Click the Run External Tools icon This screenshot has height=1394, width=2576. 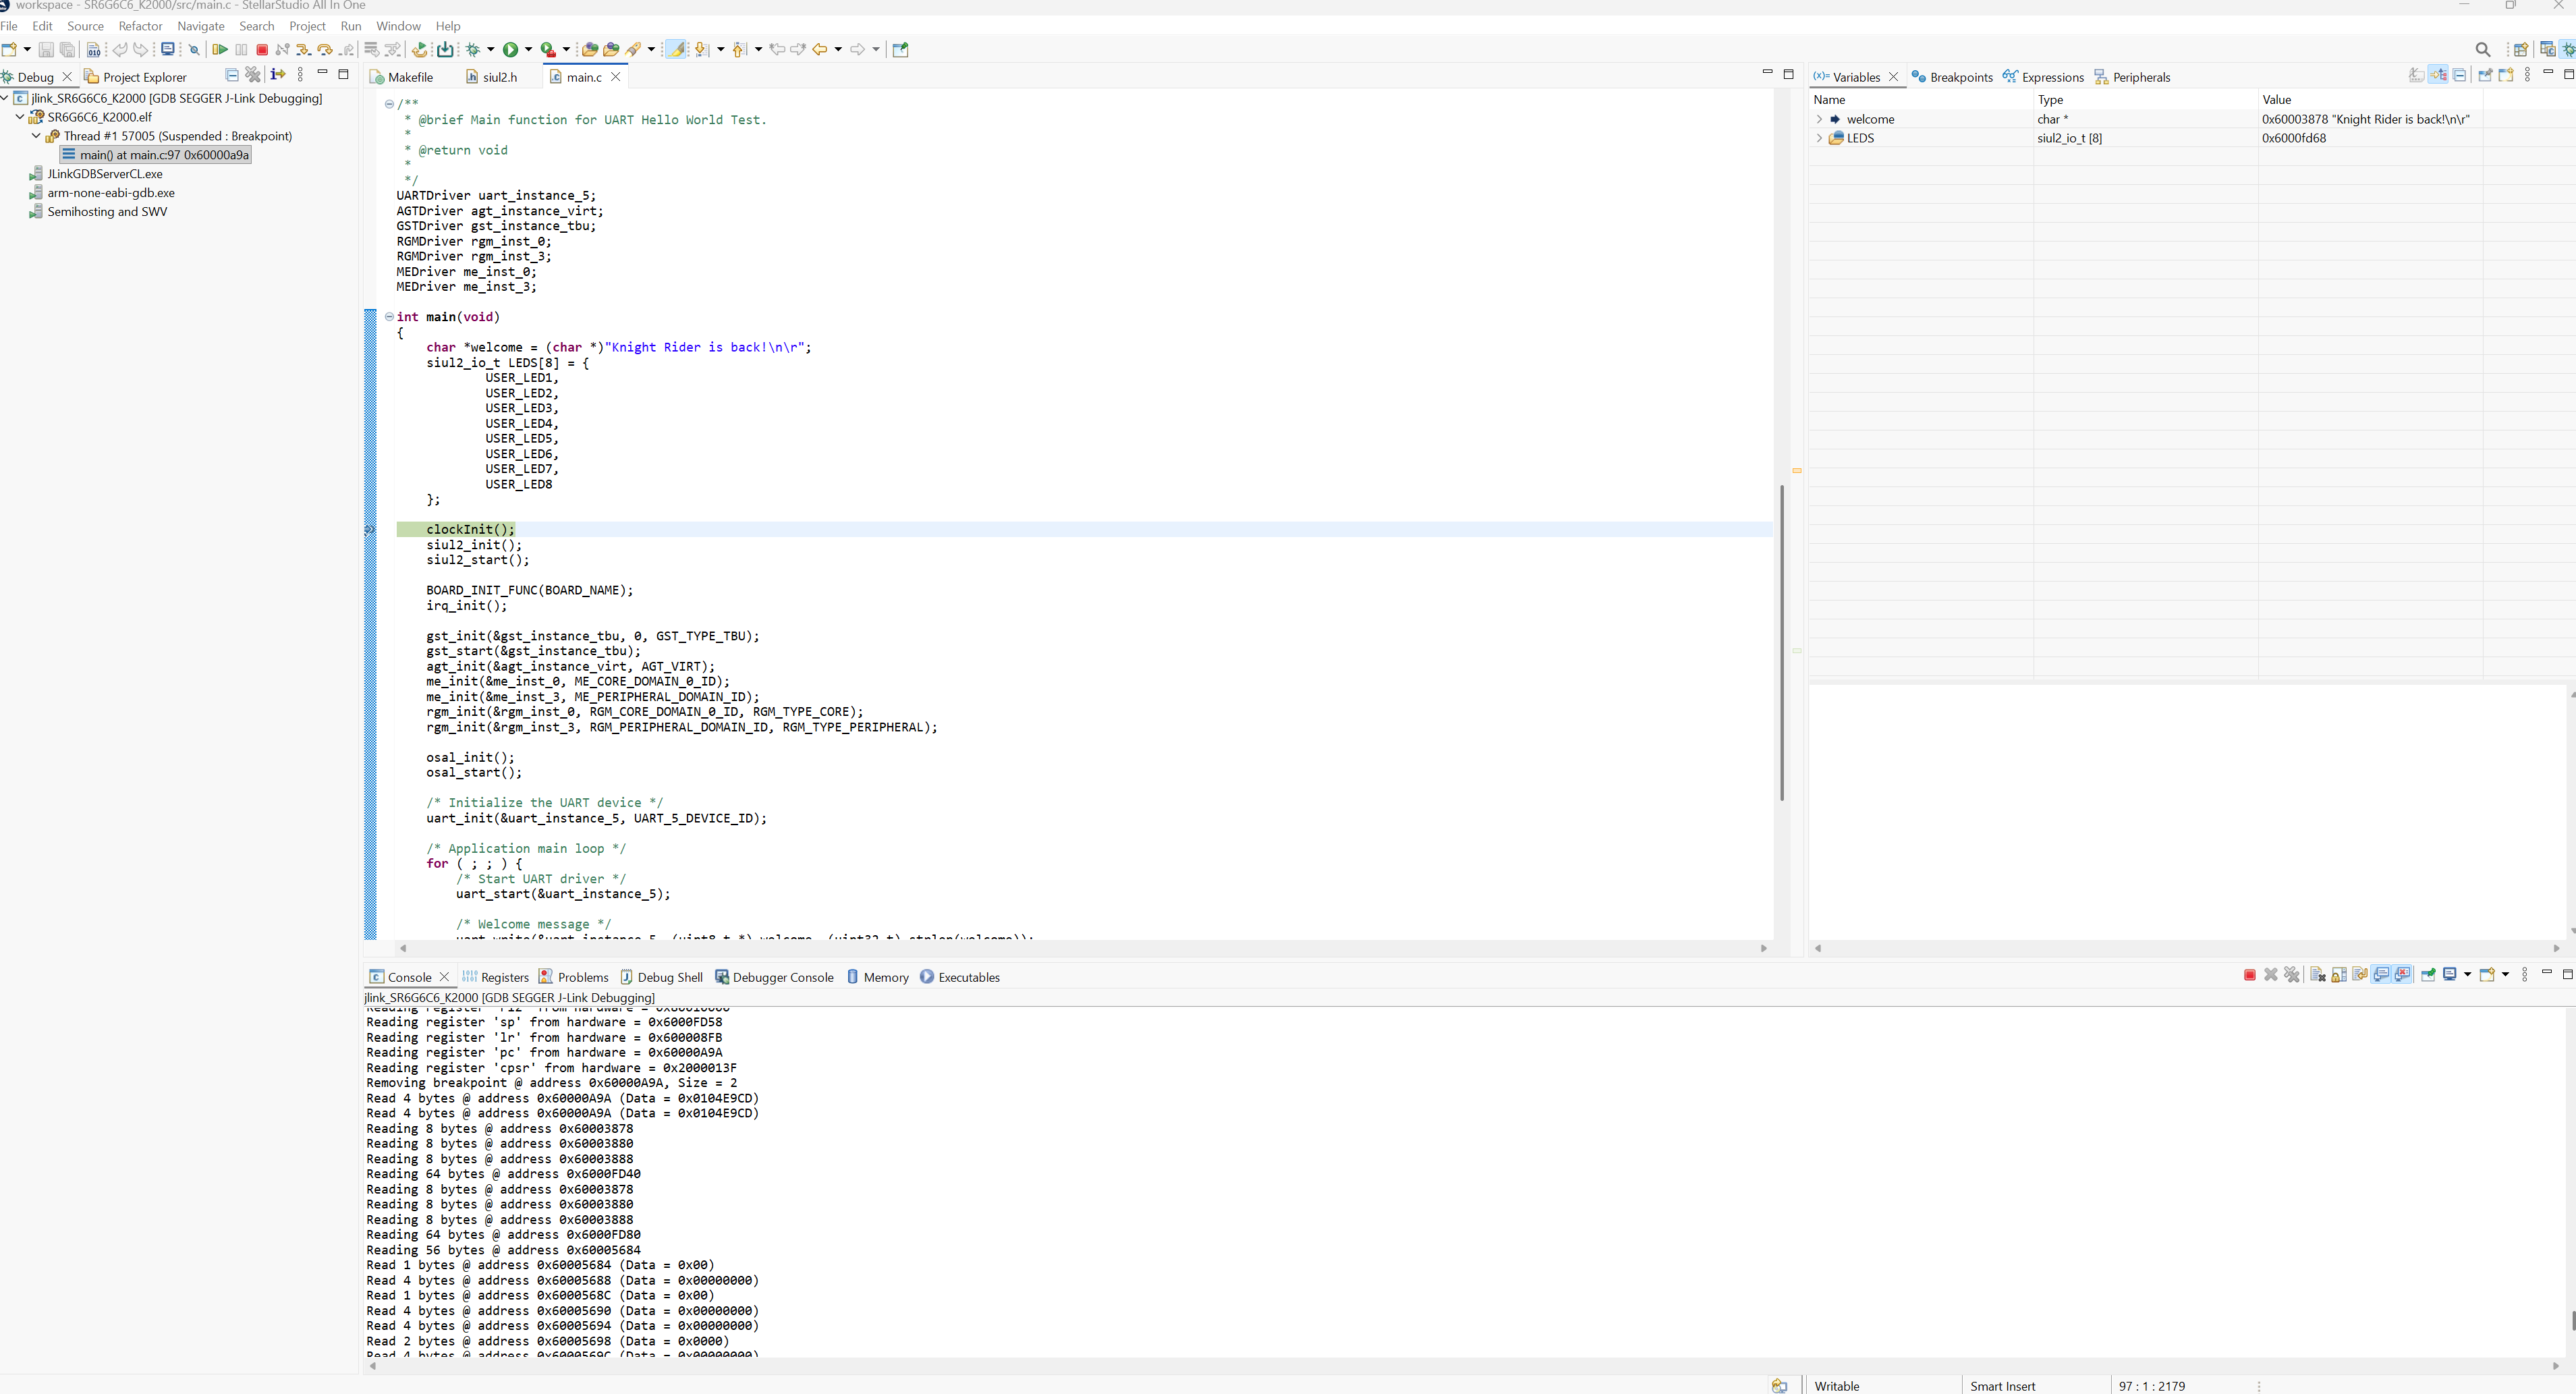click(547, 49)
